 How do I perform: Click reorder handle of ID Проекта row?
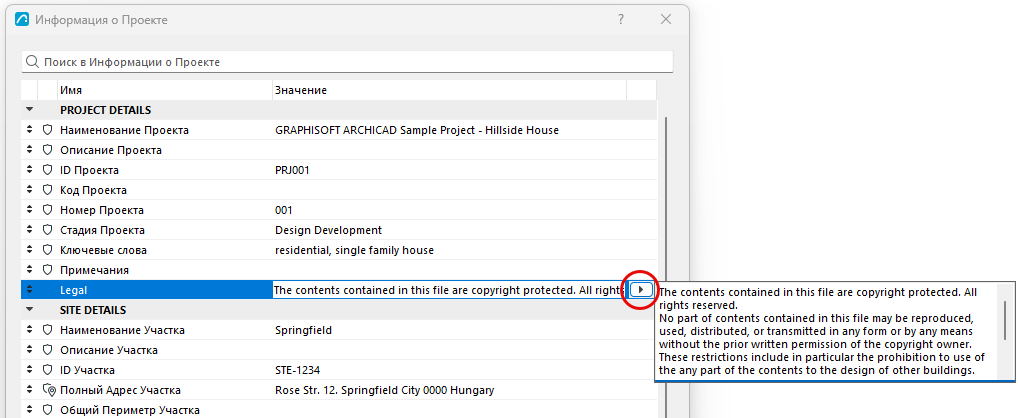[29, 170]
